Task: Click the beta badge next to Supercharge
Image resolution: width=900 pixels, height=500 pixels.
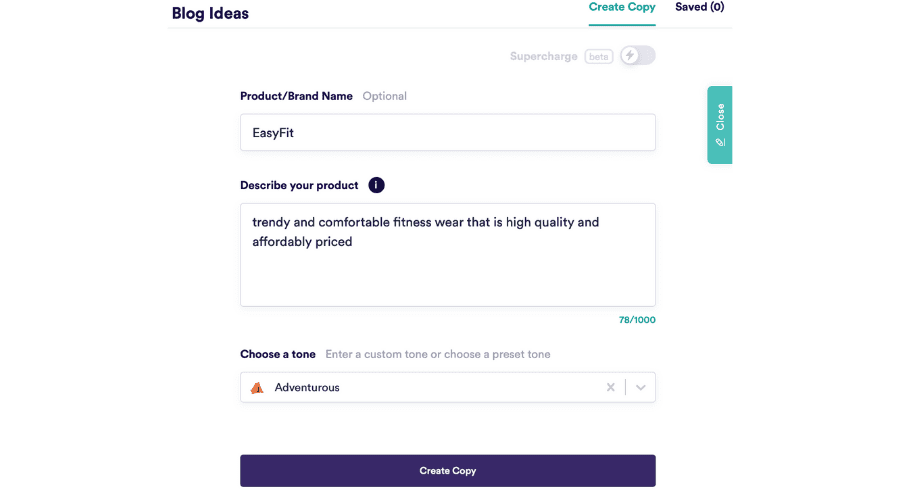Action: 599,56
